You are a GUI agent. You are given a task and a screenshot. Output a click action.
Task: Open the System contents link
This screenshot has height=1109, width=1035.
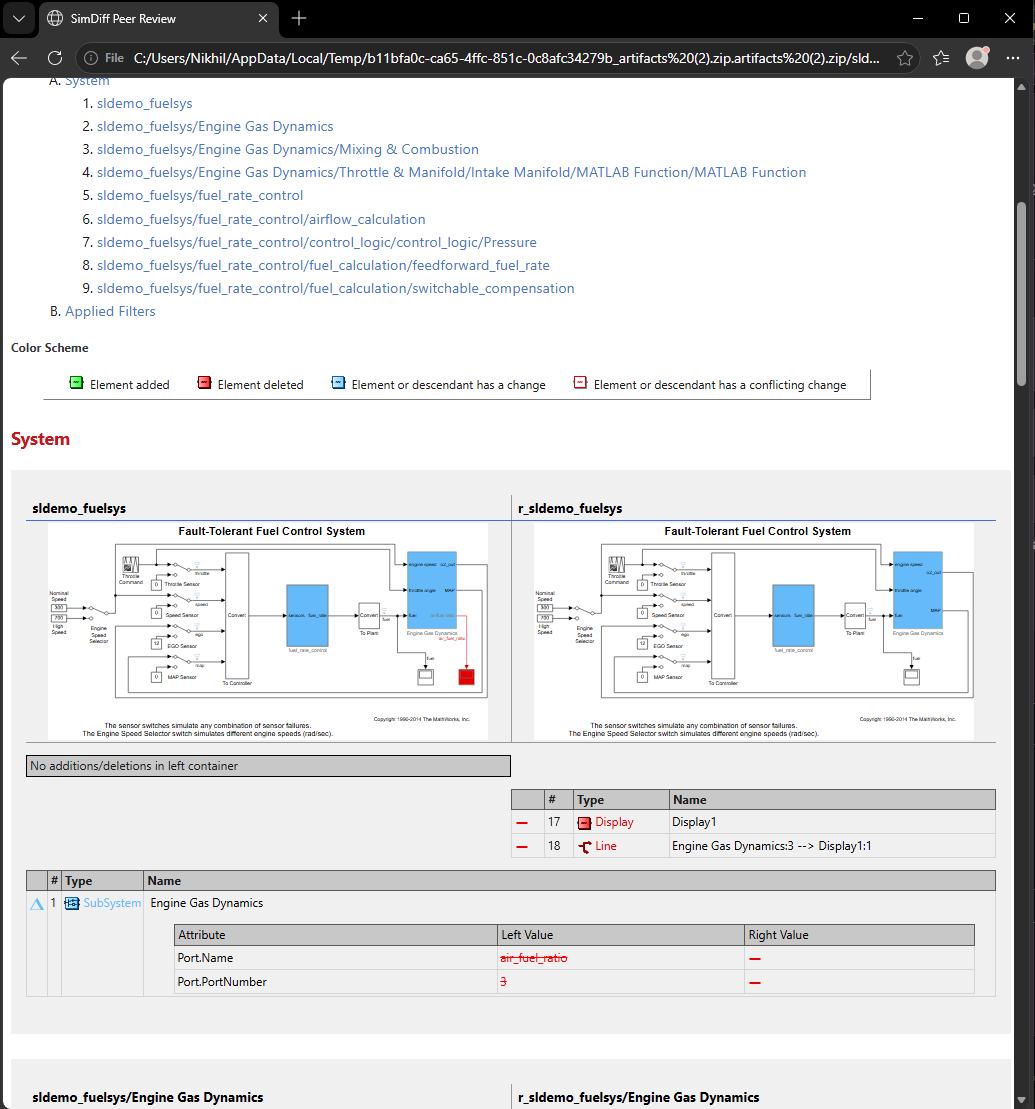(87, 81)
